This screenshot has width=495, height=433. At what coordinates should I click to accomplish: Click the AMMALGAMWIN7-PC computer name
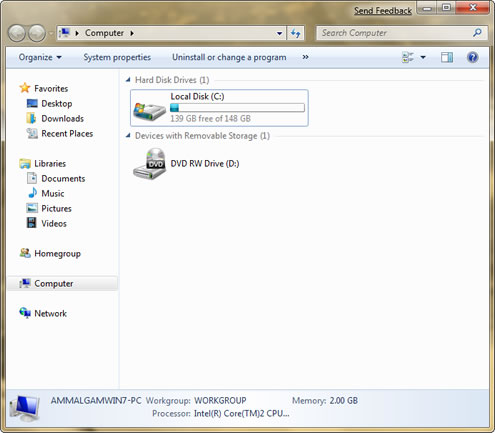coord(96,401)
